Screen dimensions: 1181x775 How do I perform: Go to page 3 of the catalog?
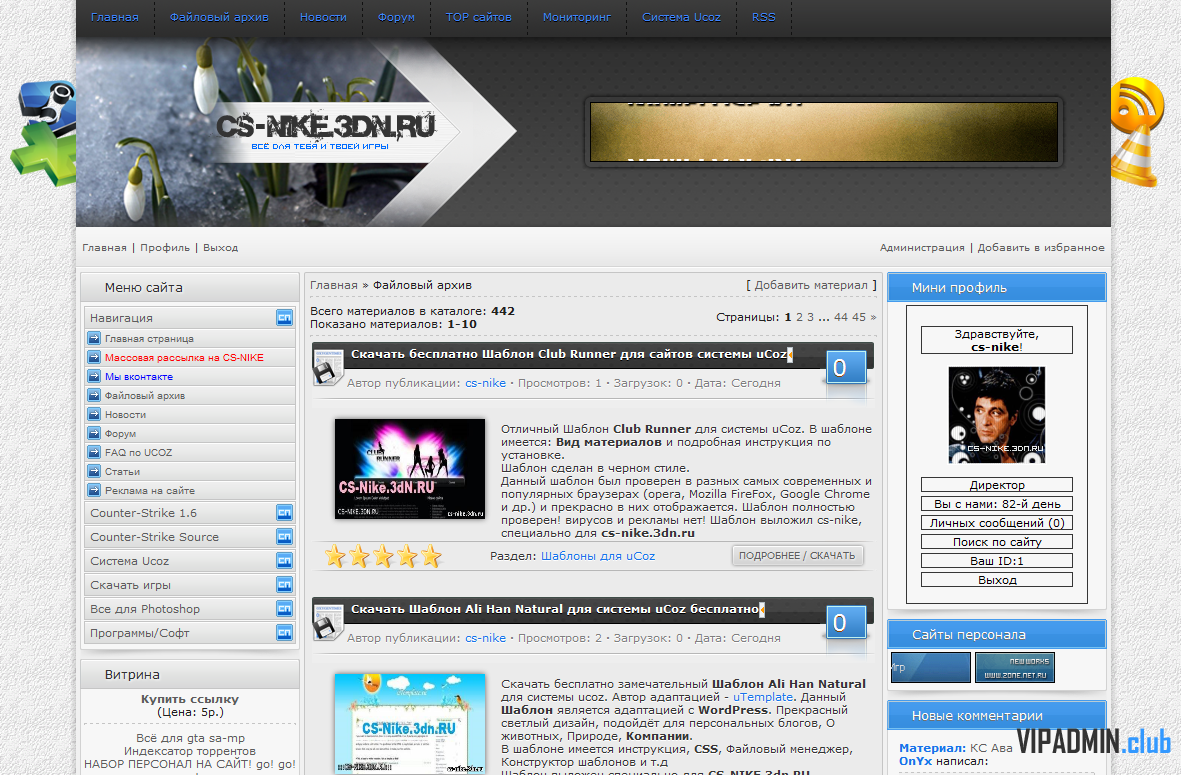tap(810, 317)
